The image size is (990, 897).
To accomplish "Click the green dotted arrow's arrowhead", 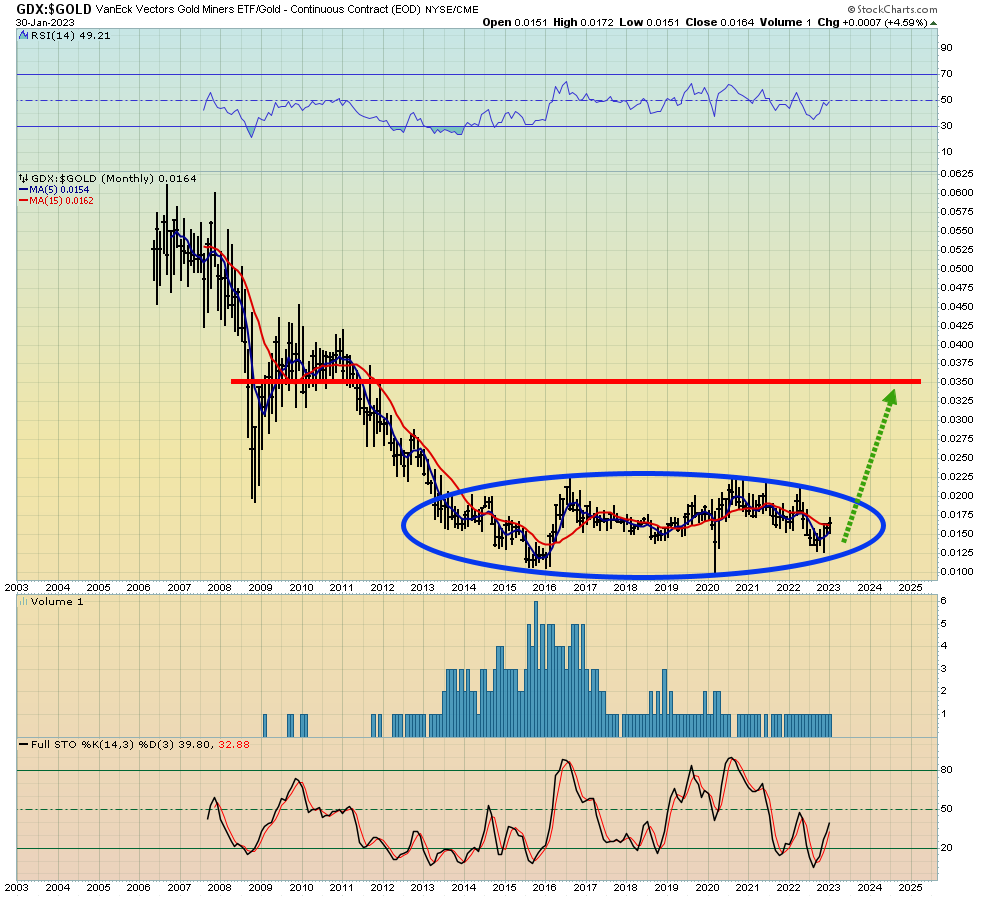I will 891,397.
